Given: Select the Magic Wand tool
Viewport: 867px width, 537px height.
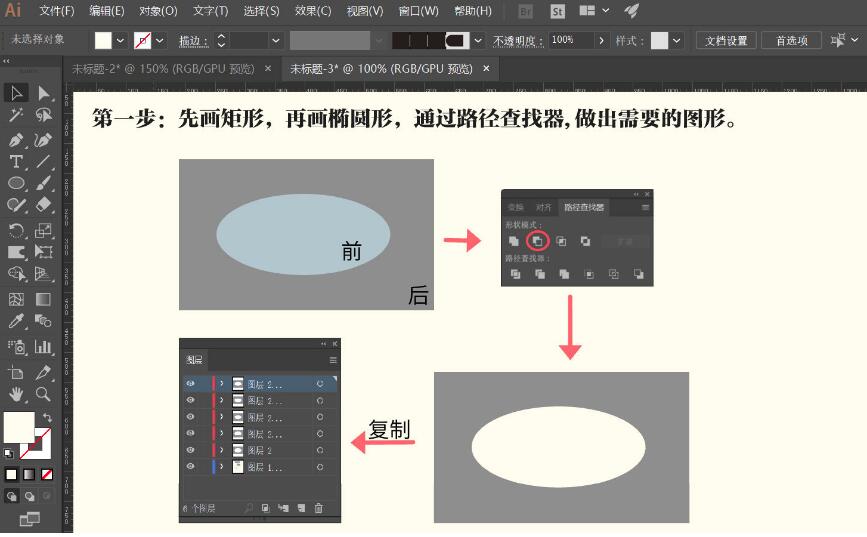Looking at the screenshot, I should [17, 116].
